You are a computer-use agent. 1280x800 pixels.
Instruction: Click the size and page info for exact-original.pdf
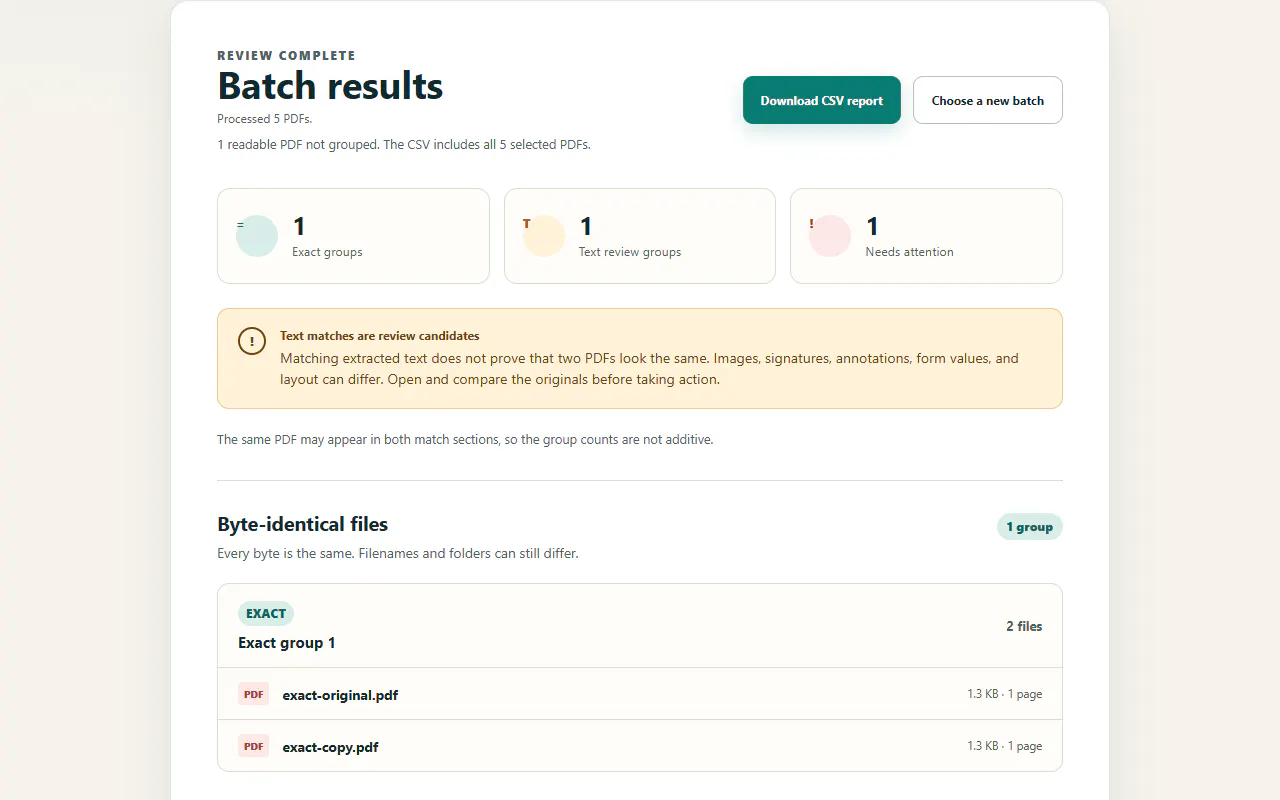[1005, 694]
